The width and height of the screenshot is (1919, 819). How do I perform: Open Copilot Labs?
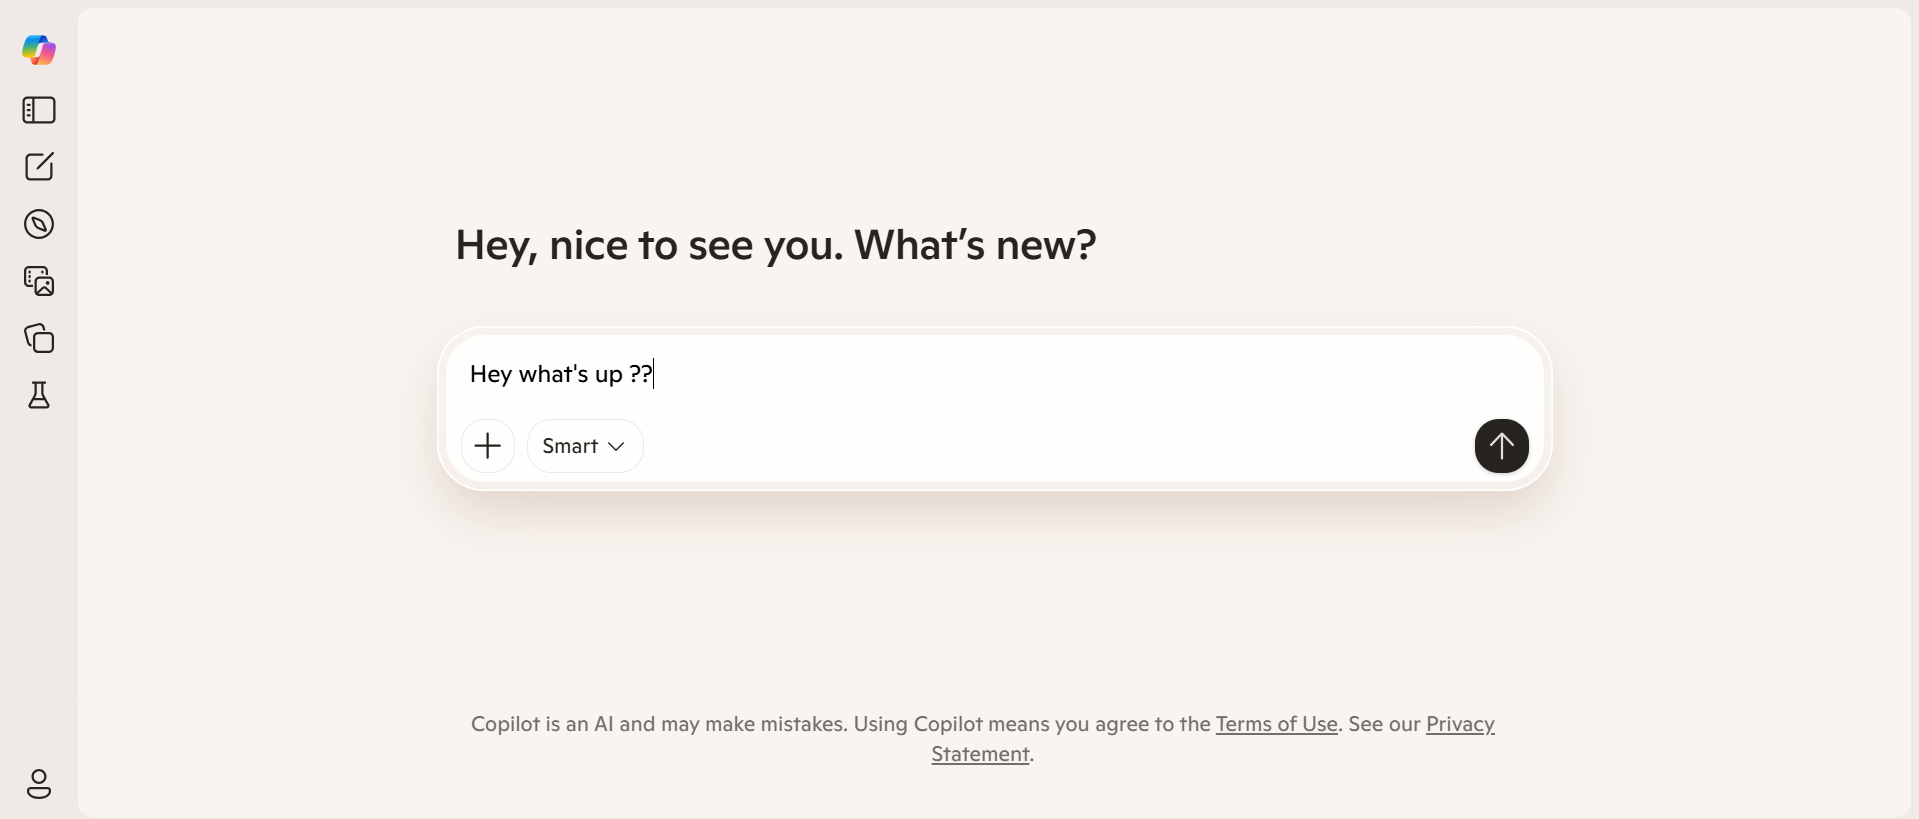coord(38,396)
